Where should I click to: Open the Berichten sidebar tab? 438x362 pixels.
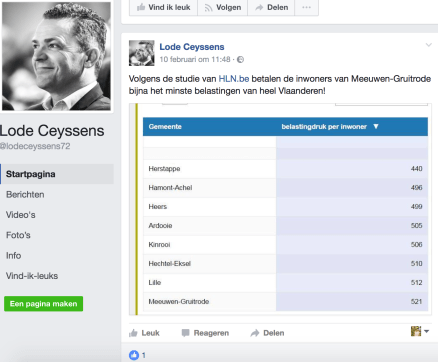coord(25,195)
